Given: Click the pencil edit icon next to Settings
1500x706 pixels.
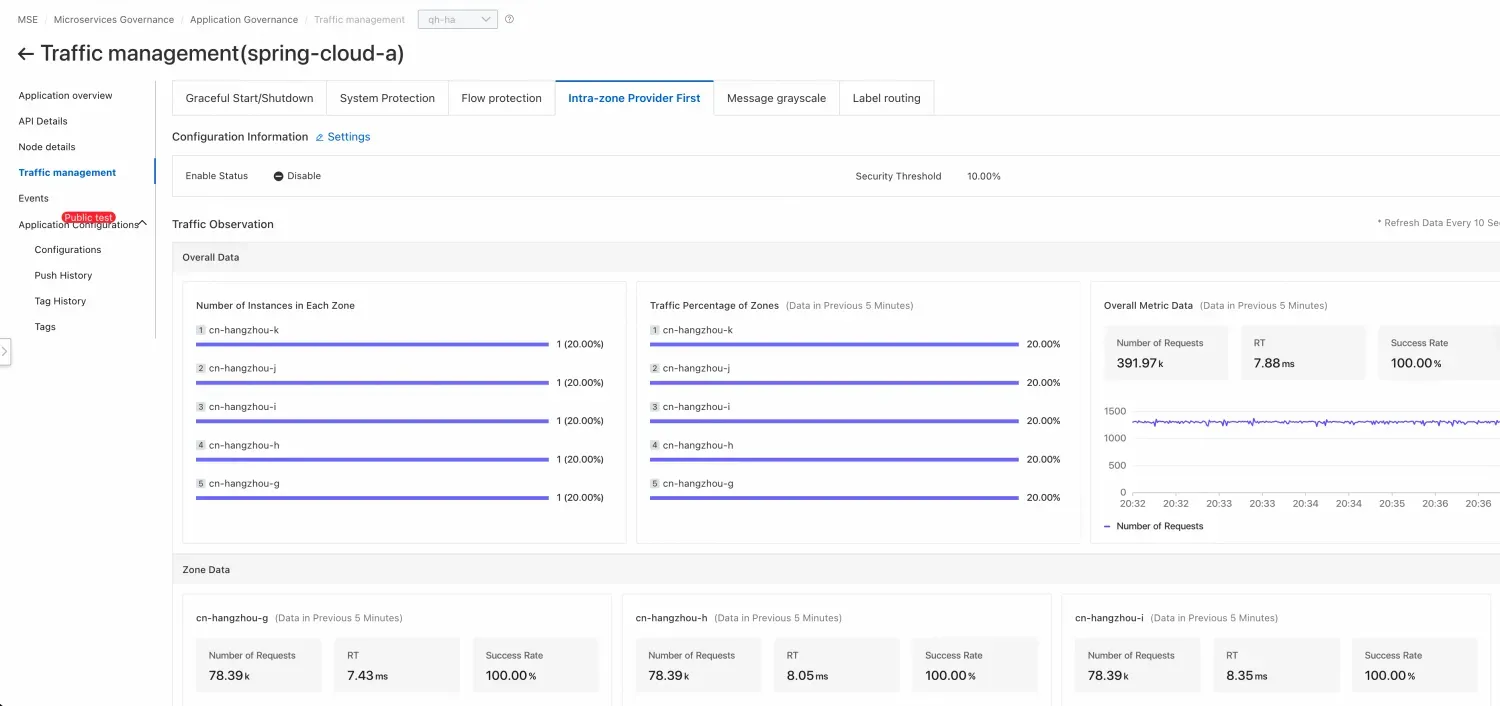Looking at the screenshot, I should [x=320, y=137].
